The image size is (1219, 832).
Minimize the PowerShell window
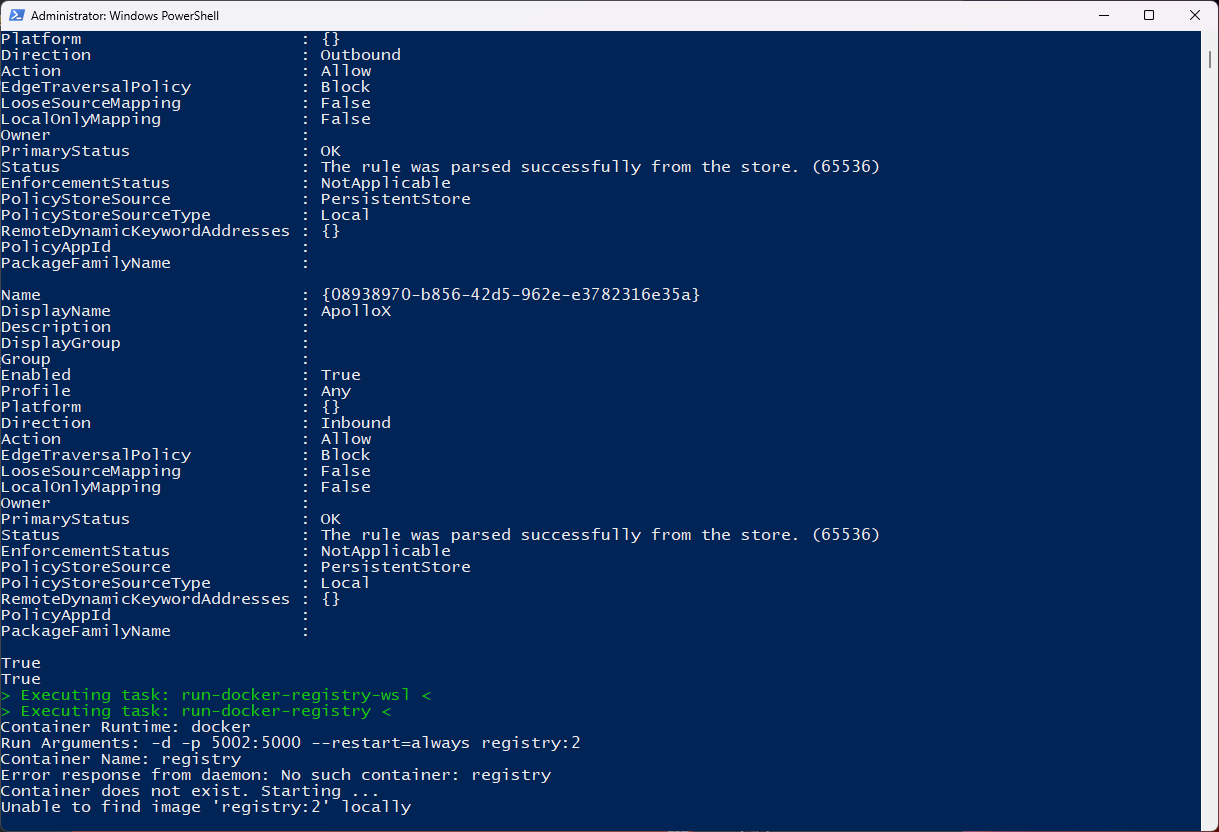pos(1103,16)
